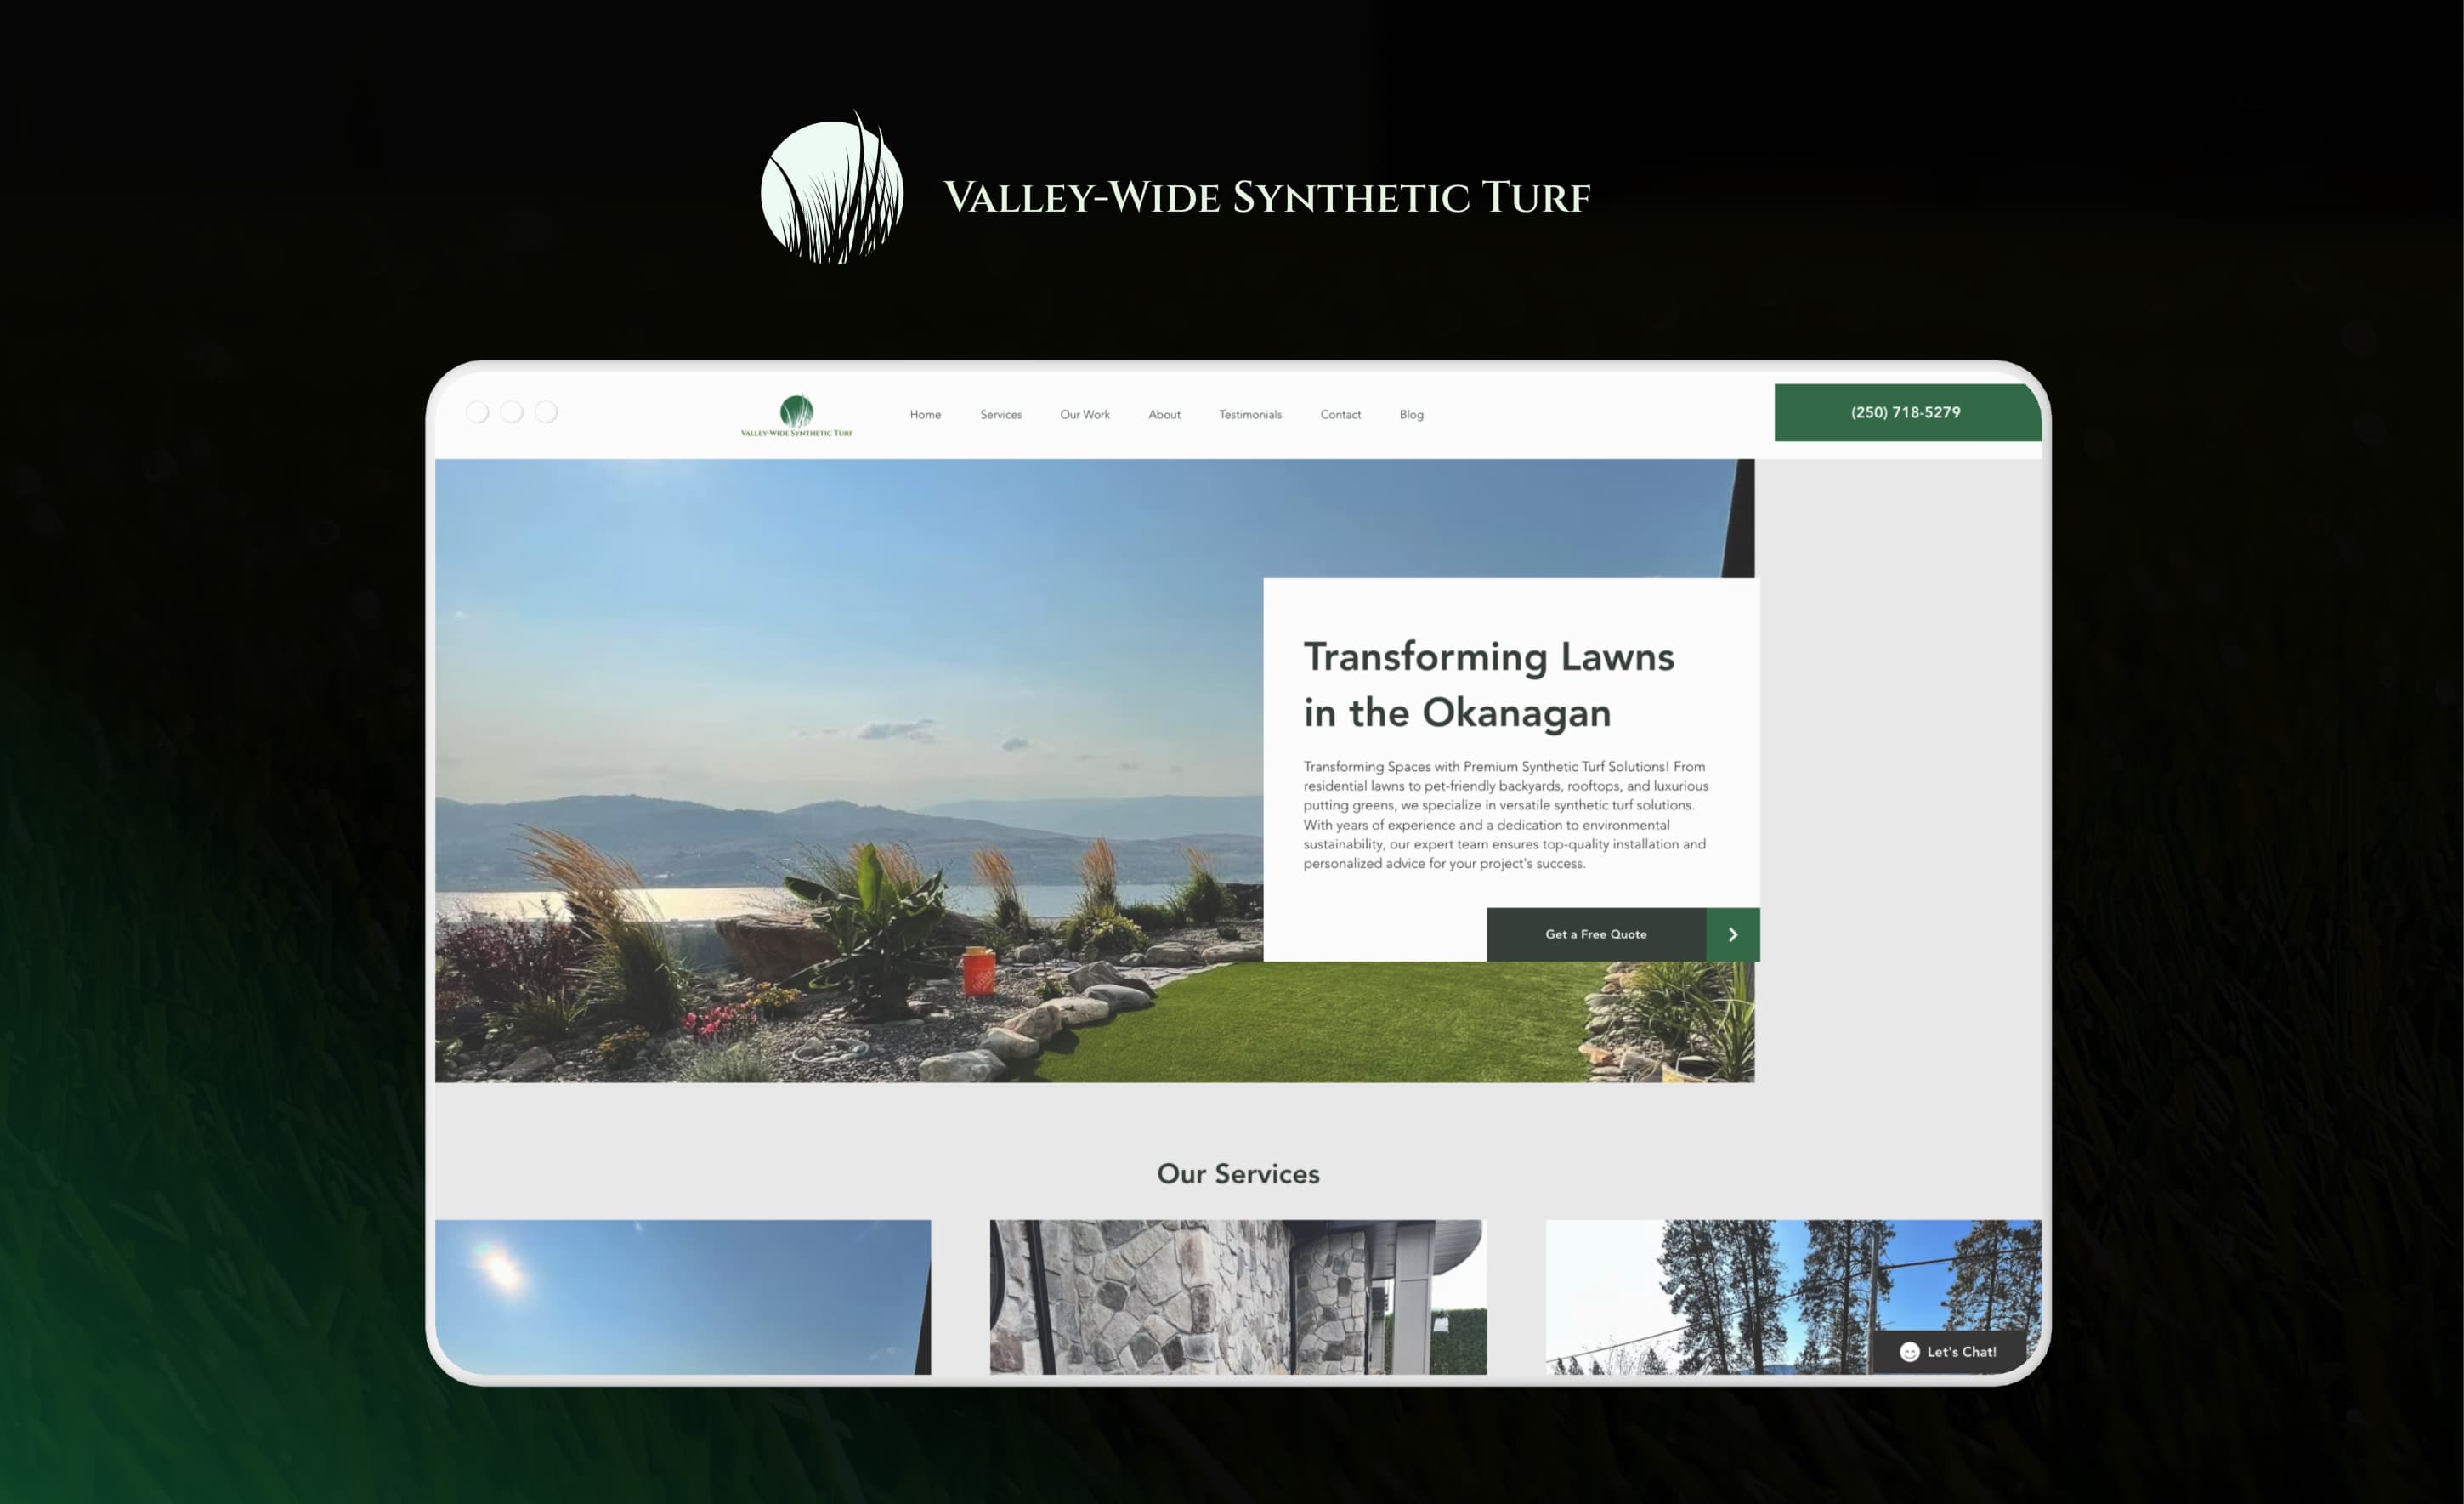Click the second window control circle

511,412
